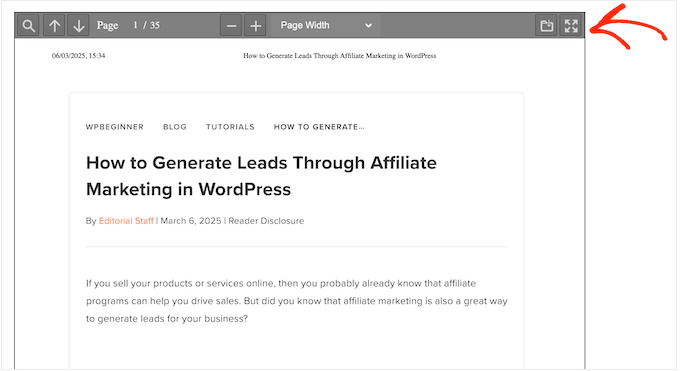The image size is (680, 371).
Task: Click the timestamp 06/03/2025, 15:34
Action: click(x=78, y=56)
